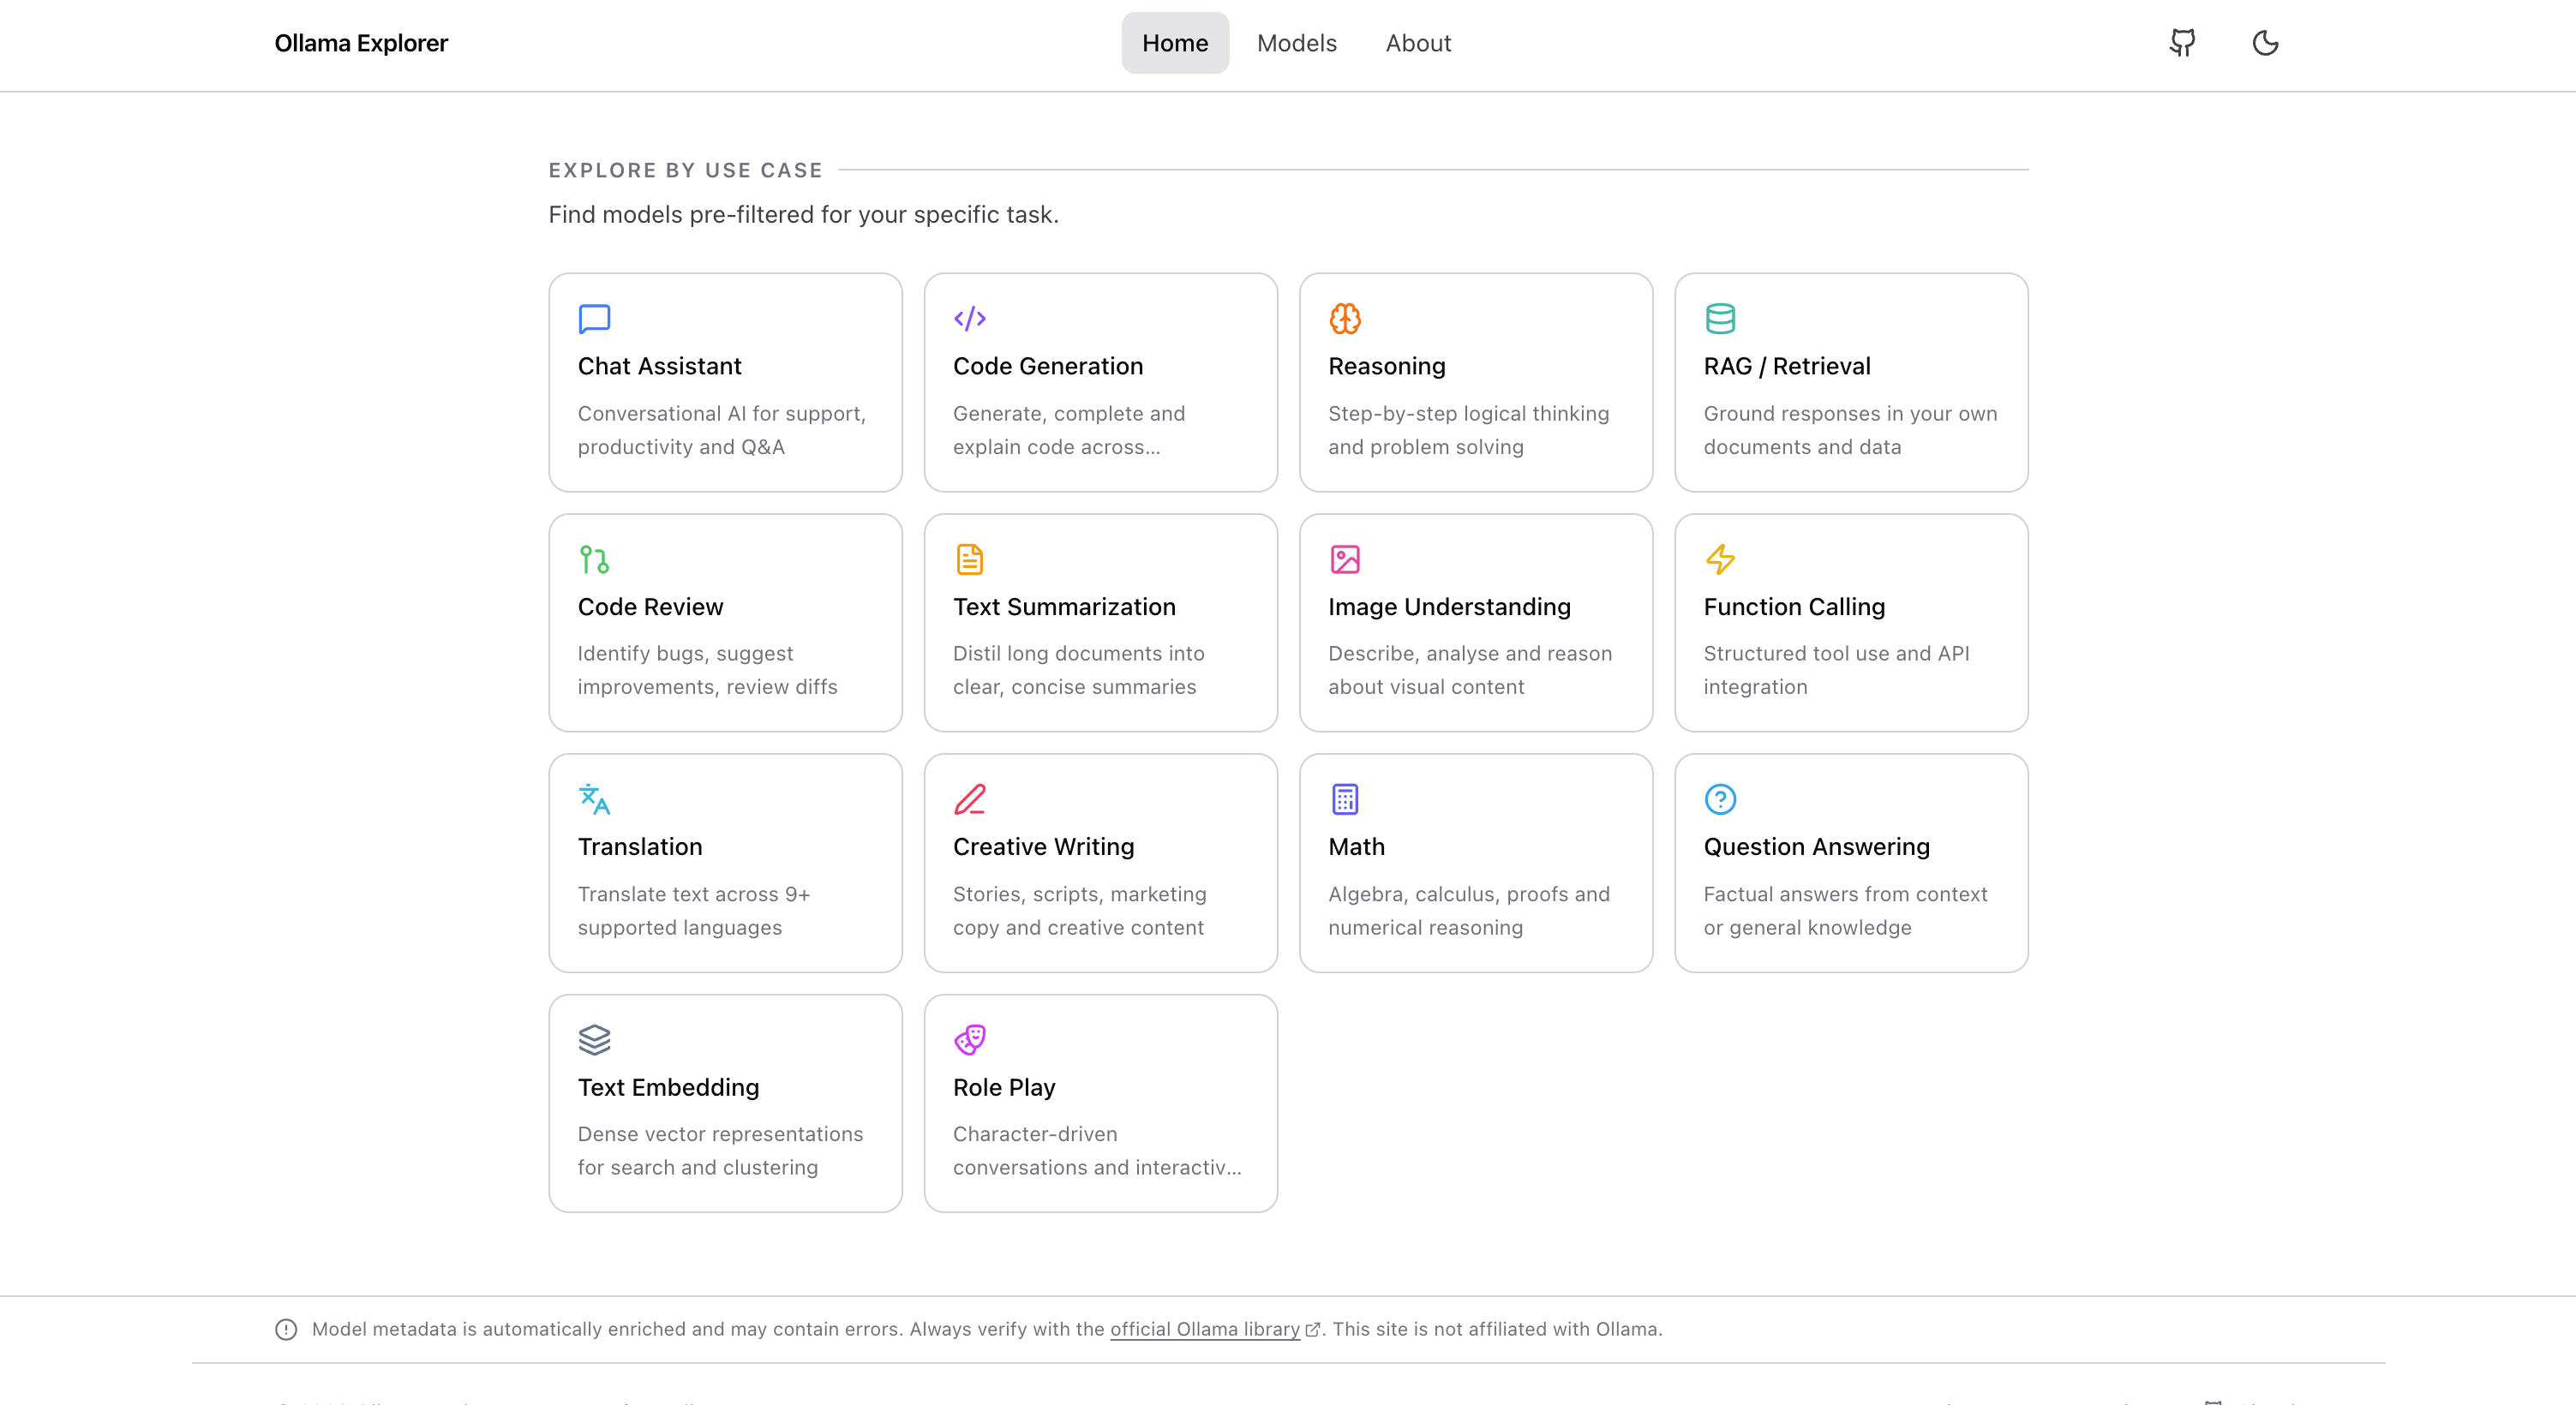Open the About page
The height and width of the screenshot is (1405, 2576).
1418,43
